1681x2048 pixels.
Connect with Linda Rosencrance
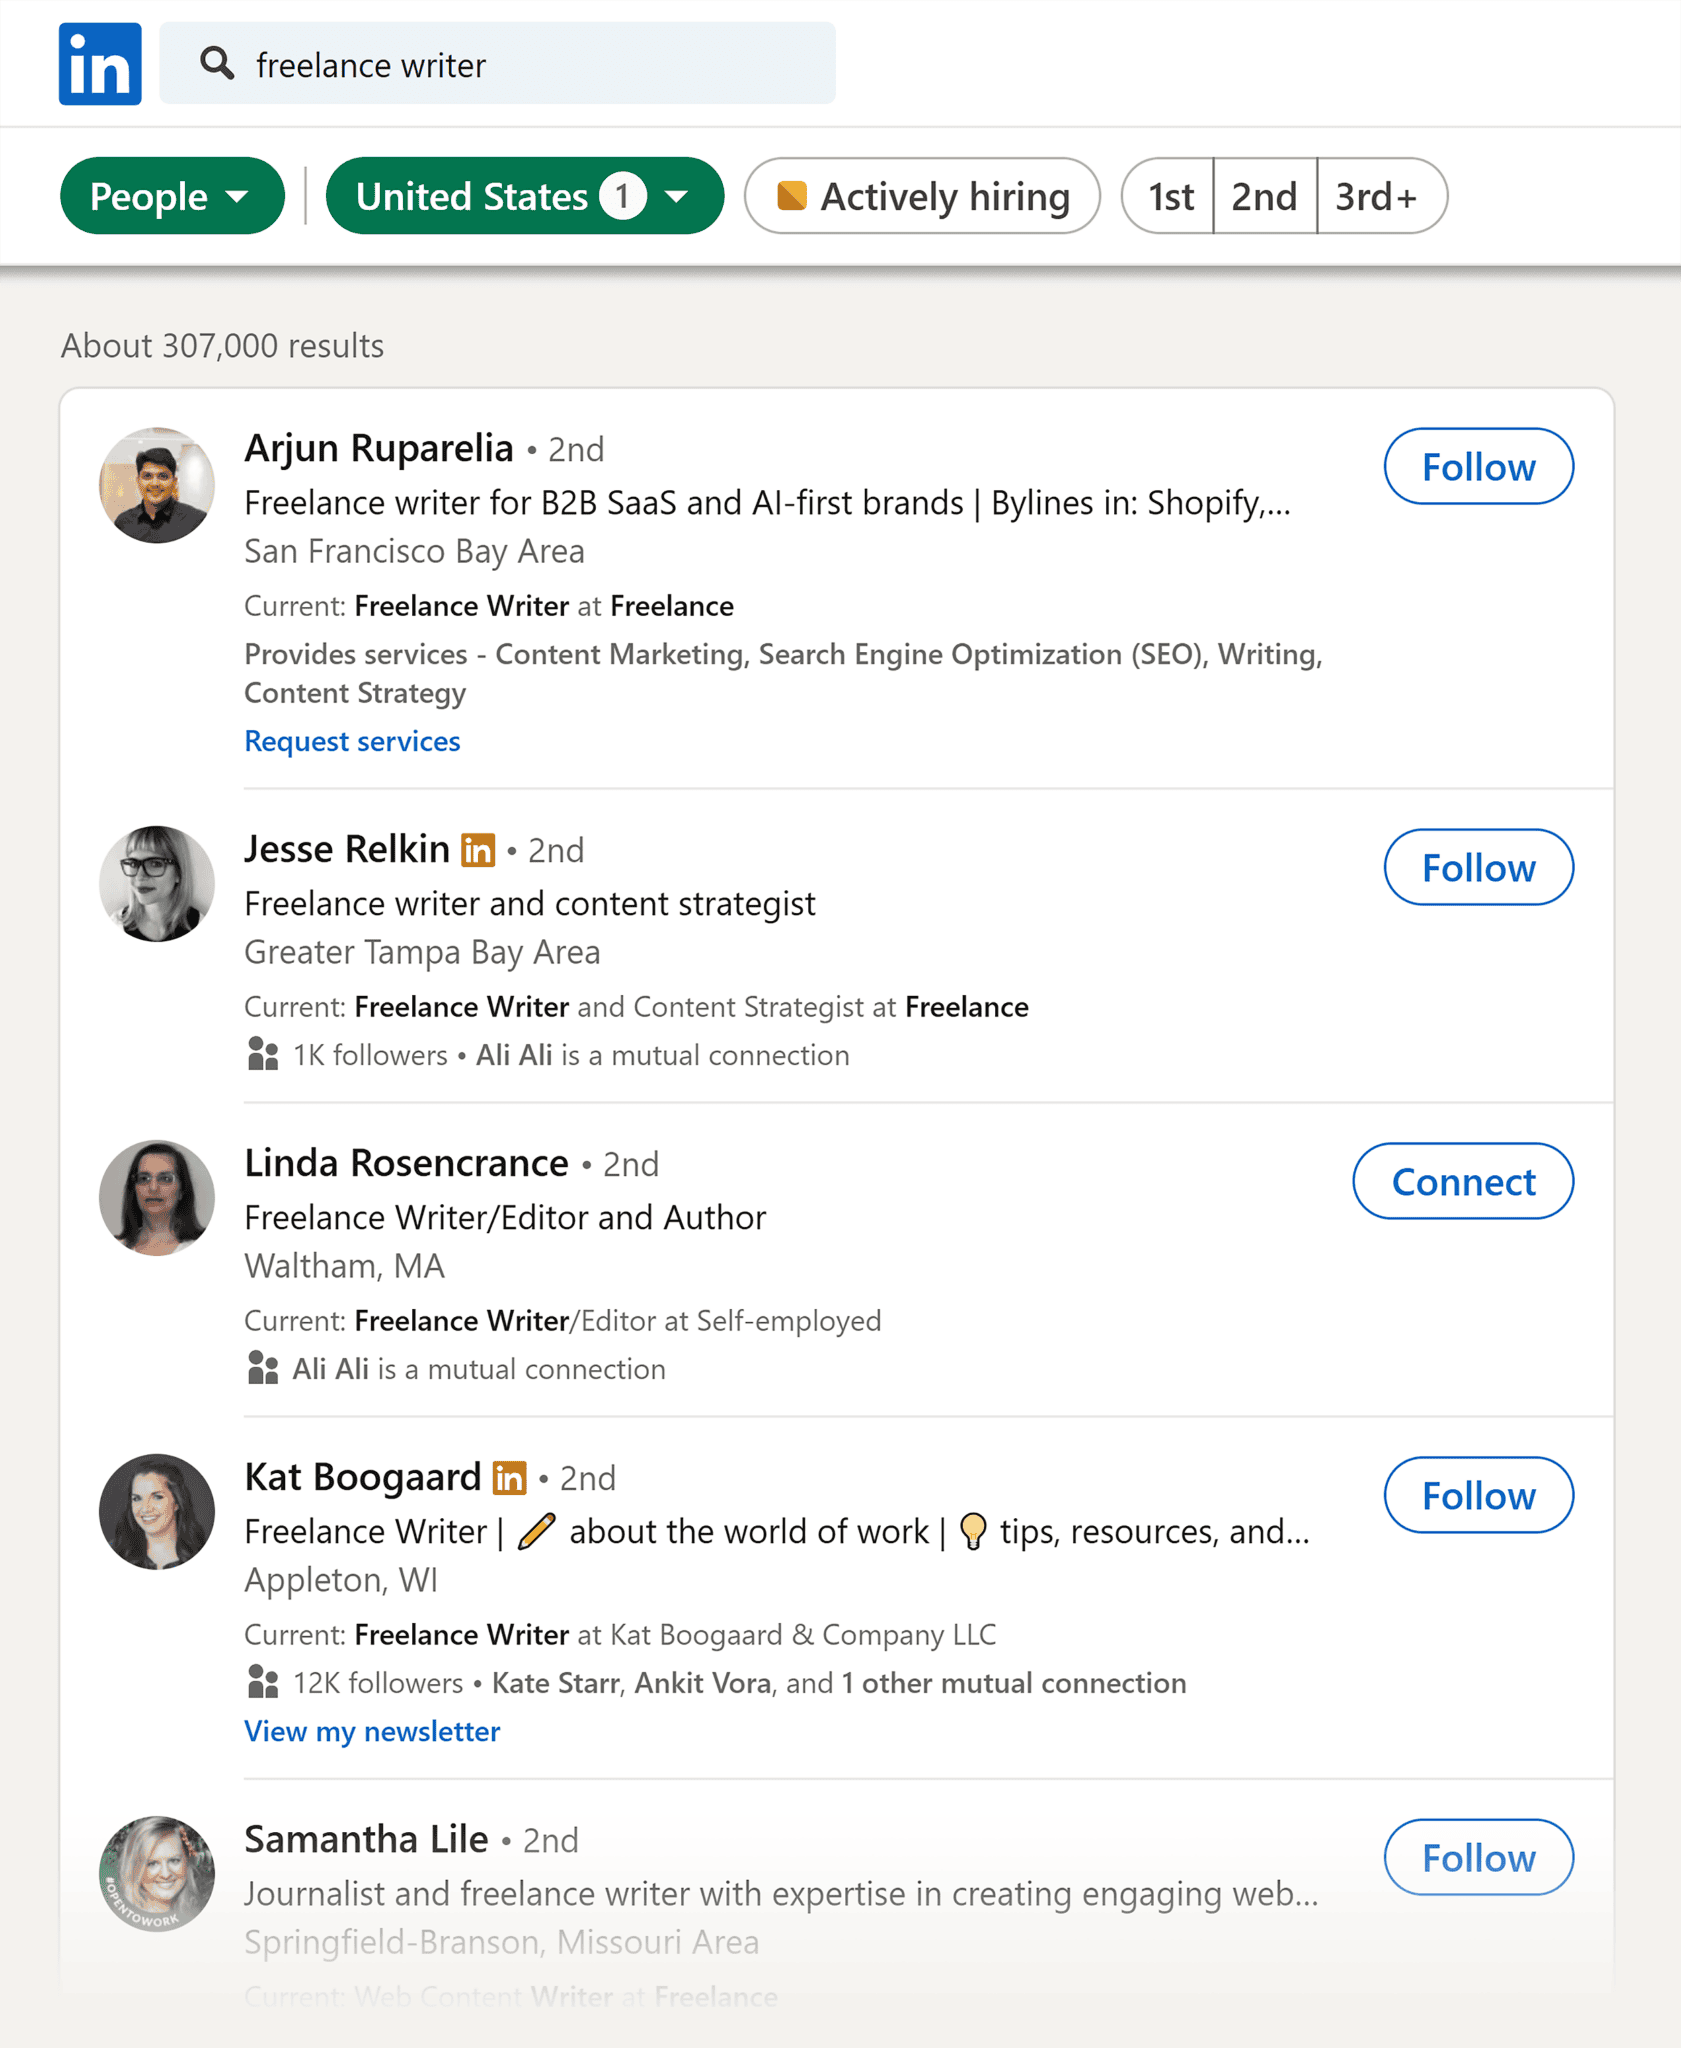[x=1462, y=1181]
